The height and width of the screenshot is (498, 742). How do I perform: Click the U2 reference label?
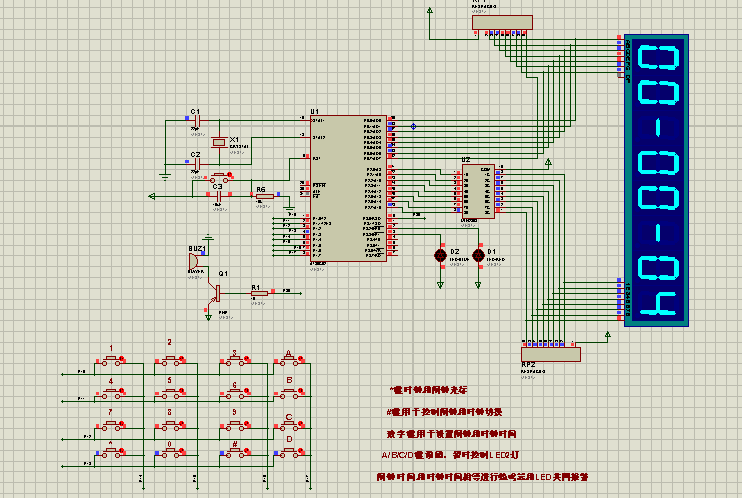click(466, 160)
